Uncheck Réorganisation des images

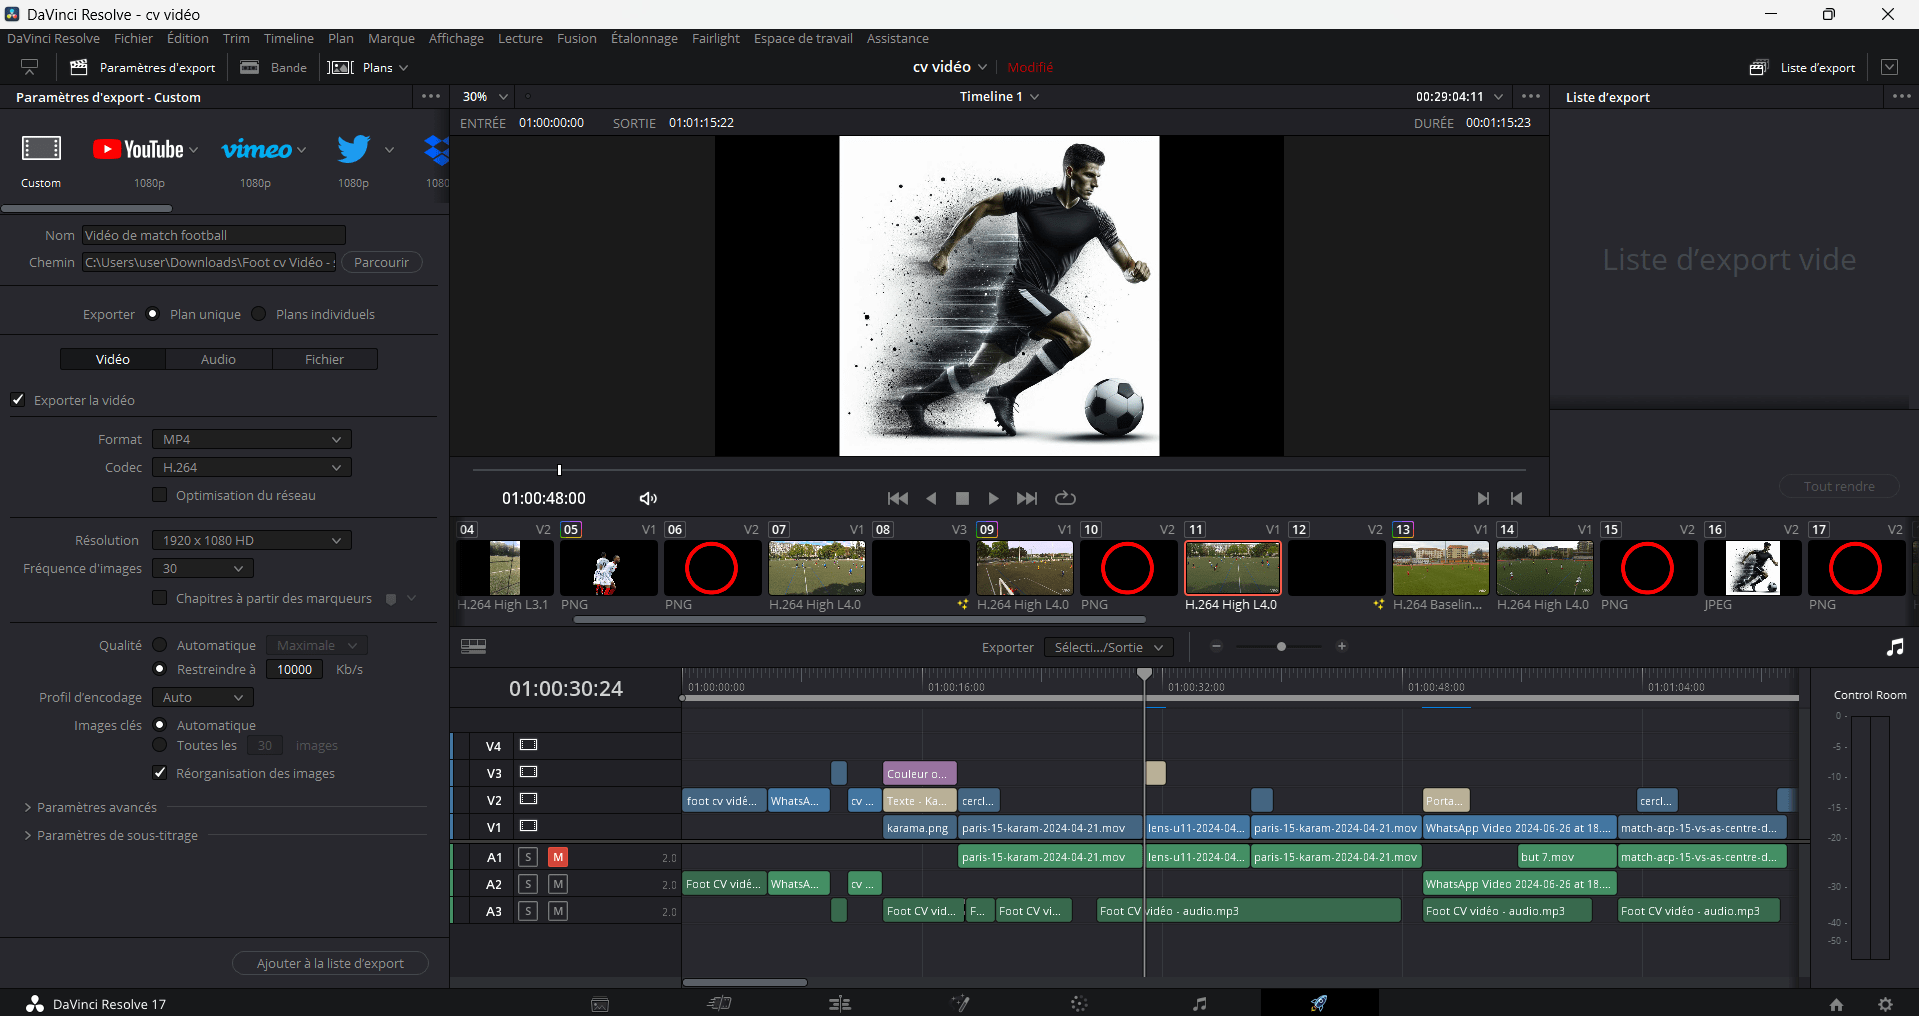pyautogui.click(x=160, y=772)
